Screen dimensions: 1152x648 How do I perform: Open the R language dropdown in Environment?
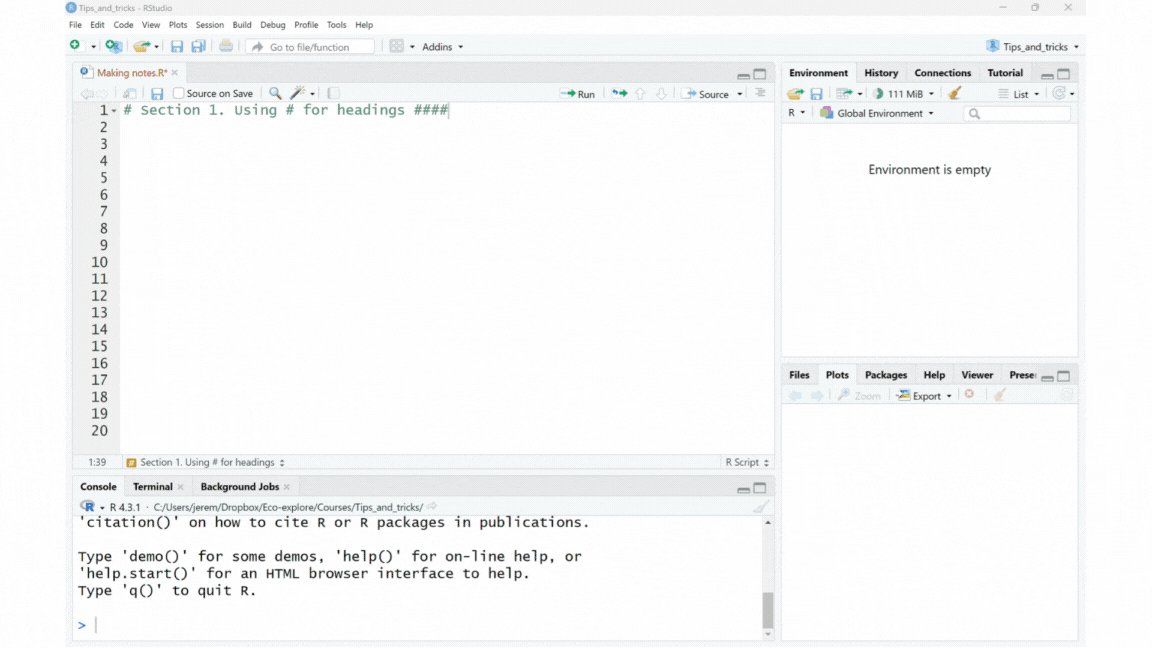(x=796, y=113)
